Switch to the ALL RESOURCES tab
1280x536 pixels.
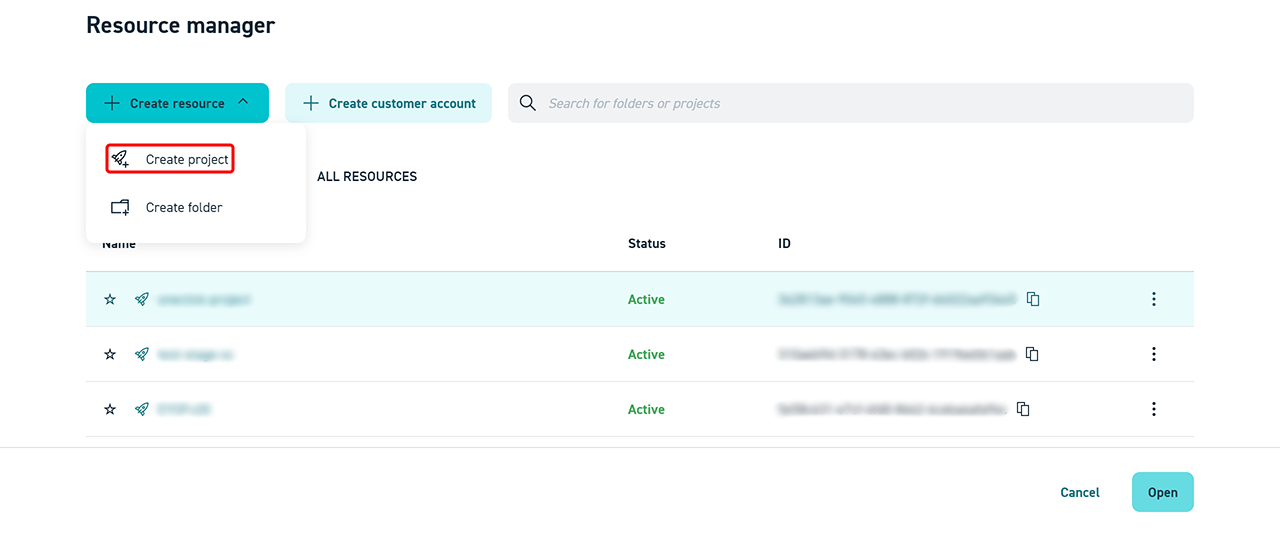(367, 177)
